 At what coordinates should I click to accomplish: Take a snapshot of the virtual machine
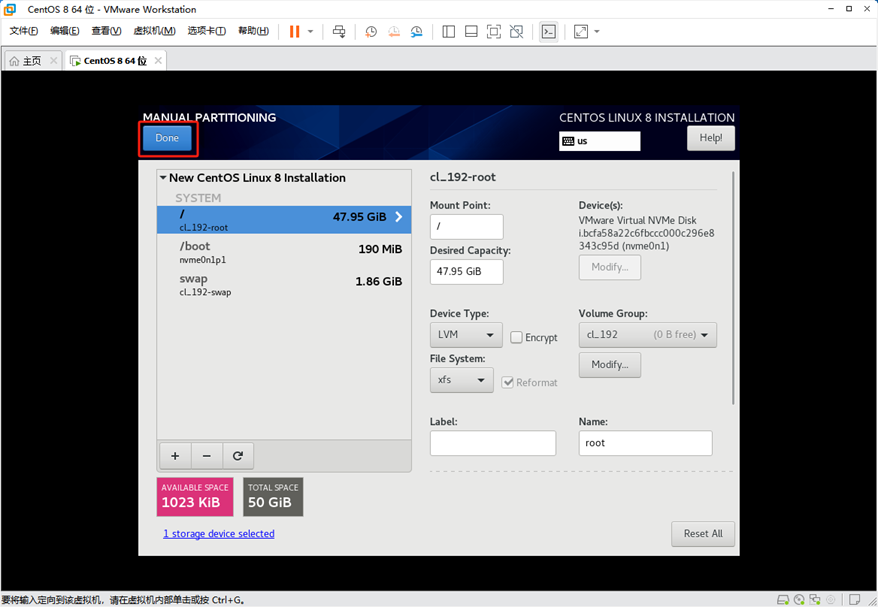[371, 31]
